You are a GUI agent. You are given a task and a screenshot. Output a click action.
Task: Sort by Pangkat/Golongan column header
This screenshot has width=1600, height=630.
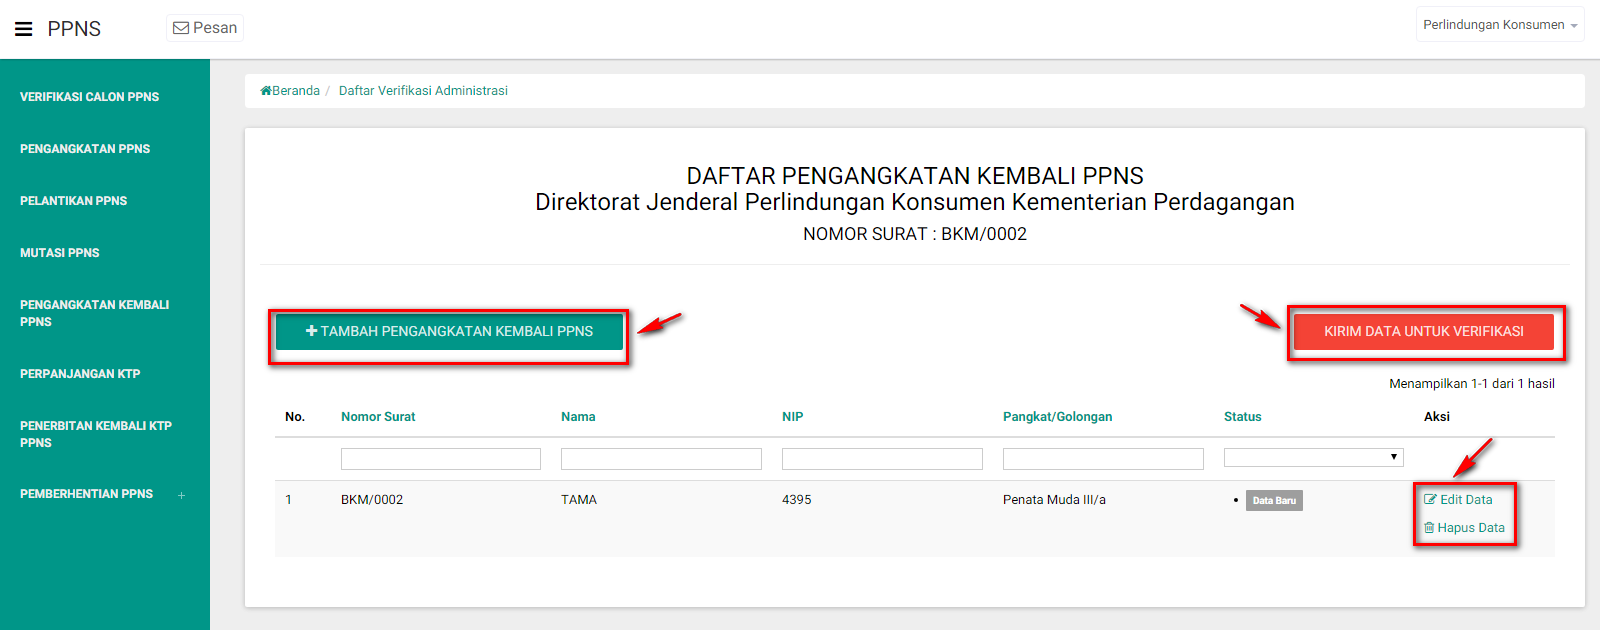pos(1057,417)
